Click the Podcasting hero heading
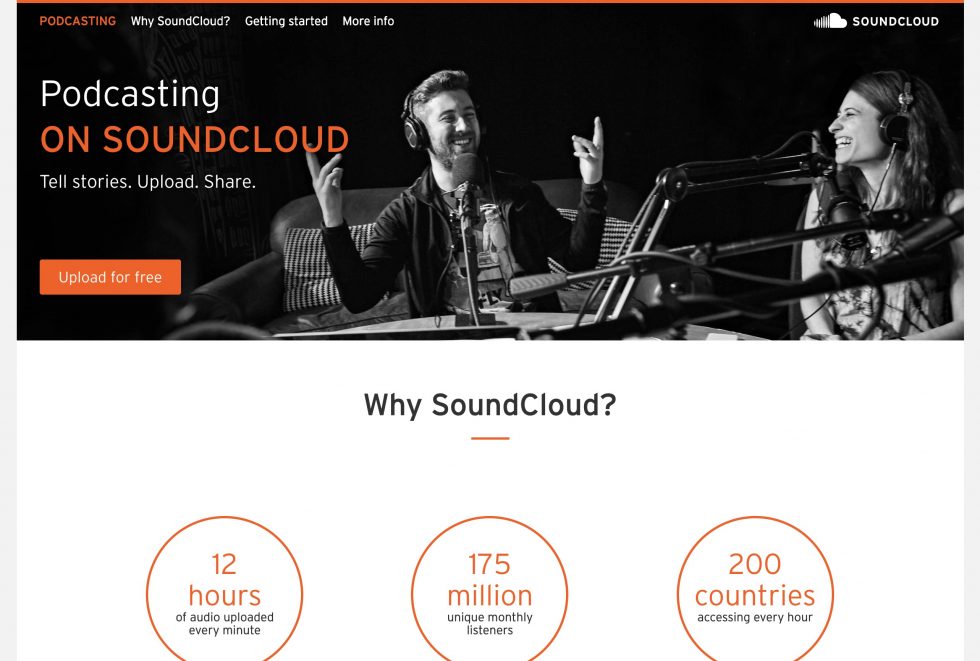Viewport: 980px width, 661px height. coord(130,94)
